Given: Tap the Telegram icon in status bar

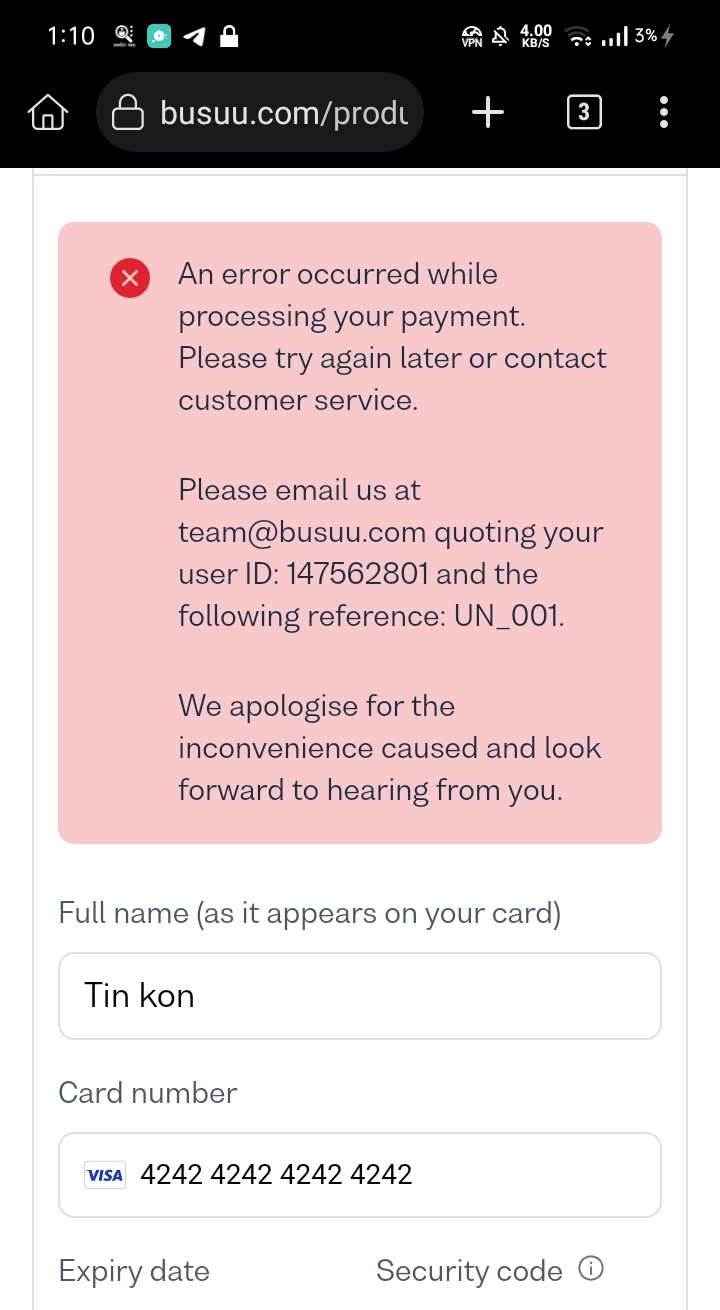Looking at the screenshot, I should 195,37.
